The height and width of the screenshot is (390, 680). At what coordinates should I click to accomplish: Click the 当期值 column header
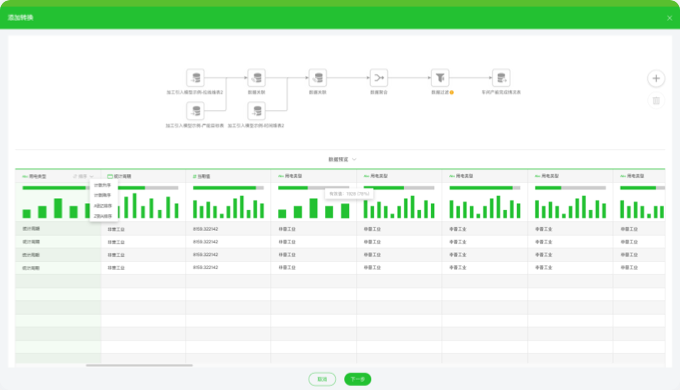[x=228, y=176]
